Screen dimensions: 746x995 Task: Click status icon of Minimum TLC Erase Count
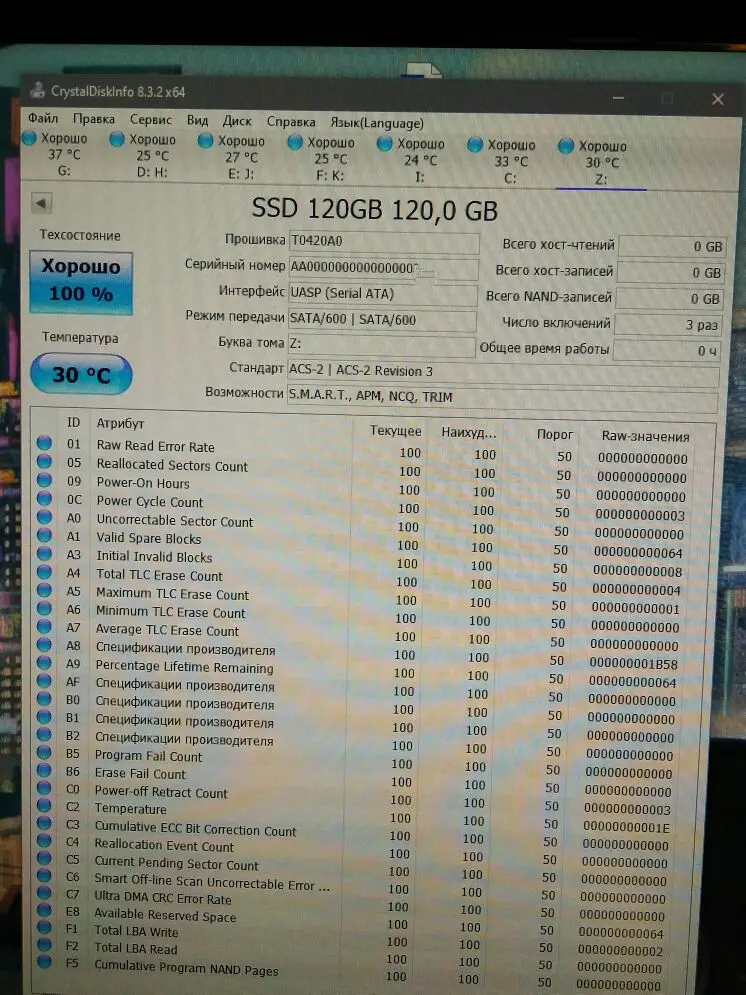44,609
